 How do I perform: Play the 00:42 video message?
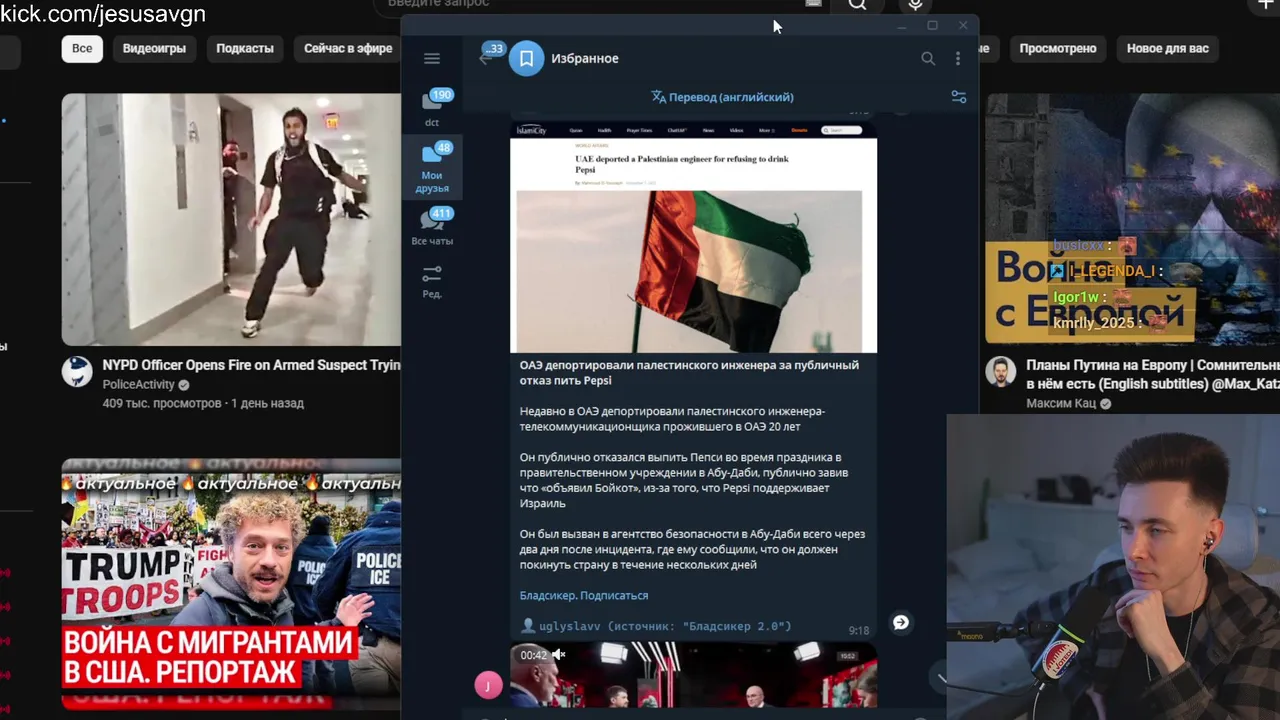point(693,675)
